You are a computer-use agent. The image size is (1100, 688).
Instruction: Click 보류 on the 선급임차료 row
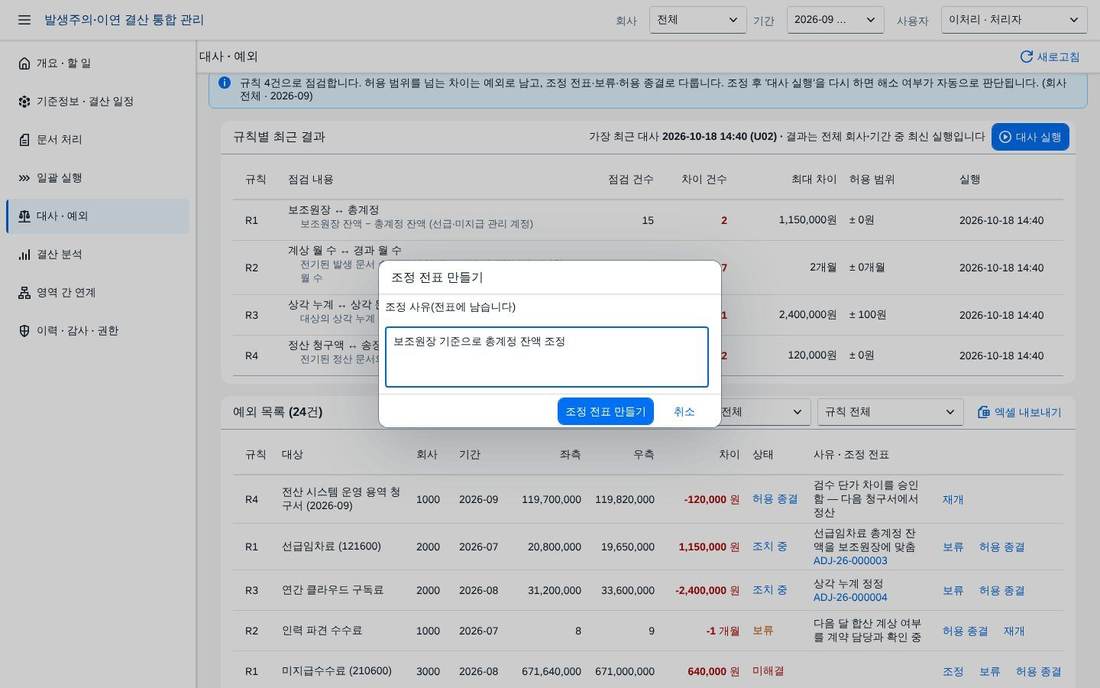[x=953, y=547]
